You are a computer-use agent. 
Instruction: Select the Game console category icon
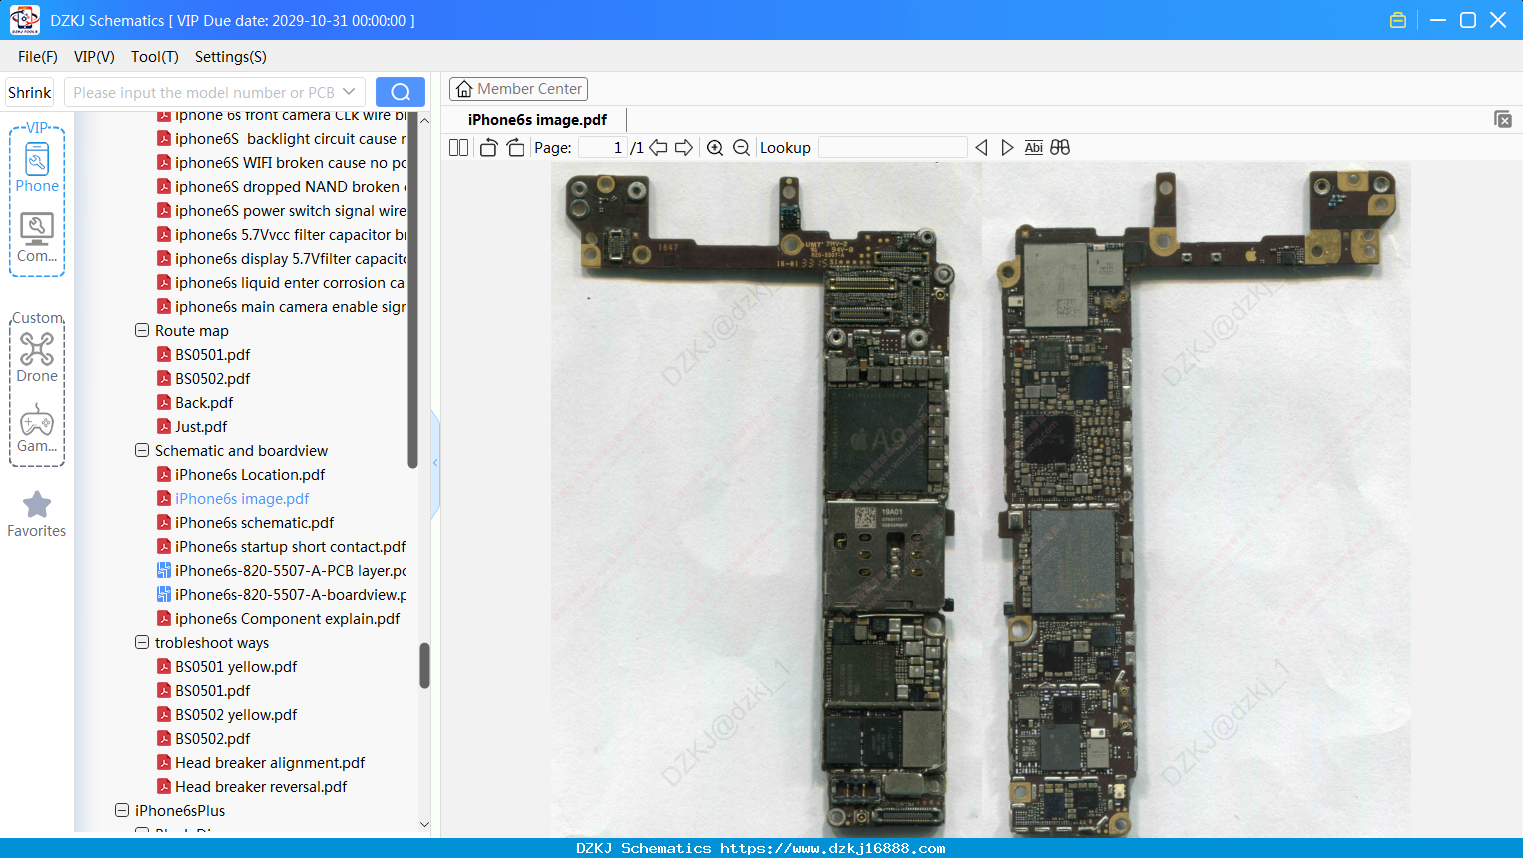[37, 428]
